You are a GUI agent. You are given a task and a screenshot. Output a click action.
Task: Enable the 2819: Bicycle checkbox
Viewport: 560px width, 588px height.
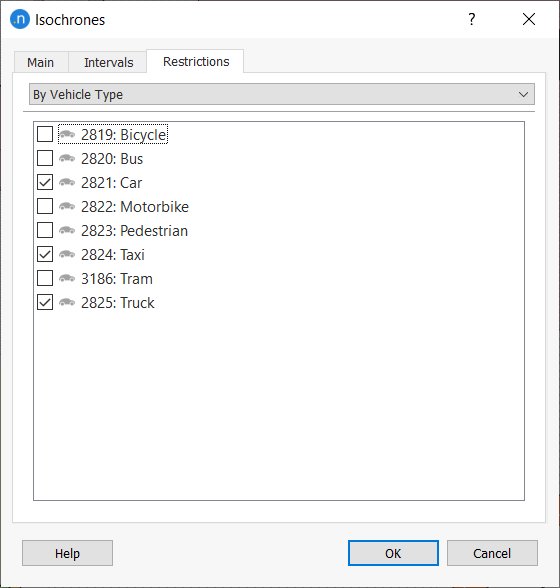[x=45, y=134]
